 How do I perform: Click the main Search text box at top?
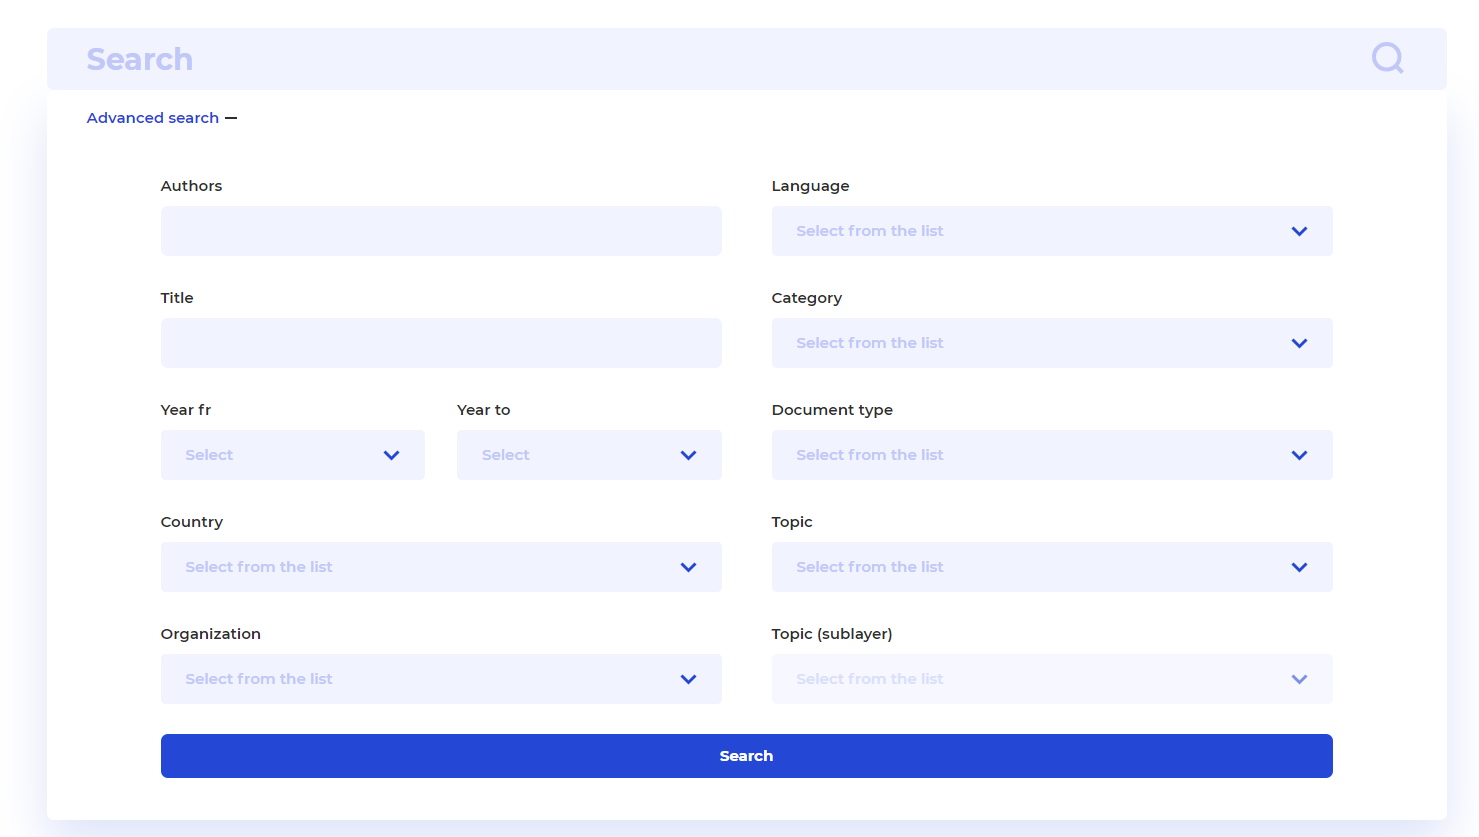click(700, 59)
